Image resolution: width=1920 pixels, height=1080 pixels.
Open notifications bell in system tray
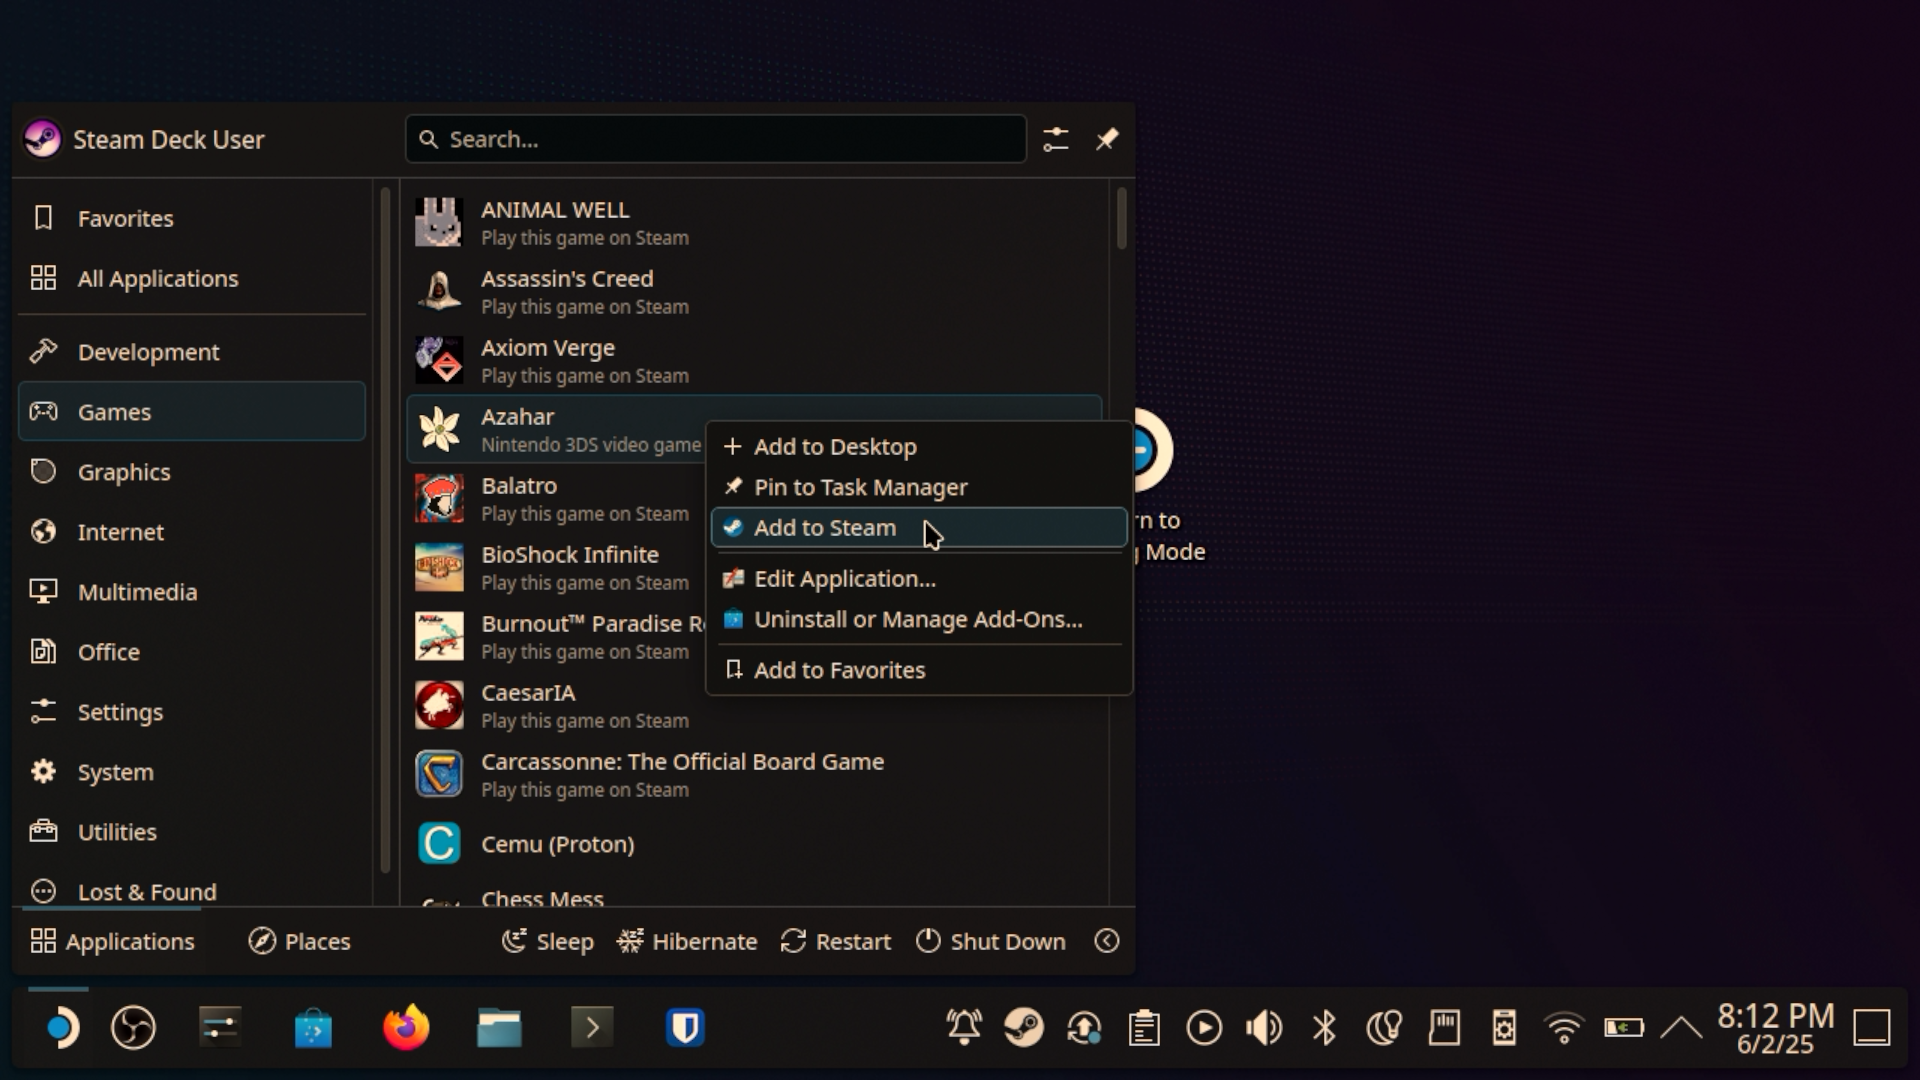pyautogui.click(x=964, y=1028)
